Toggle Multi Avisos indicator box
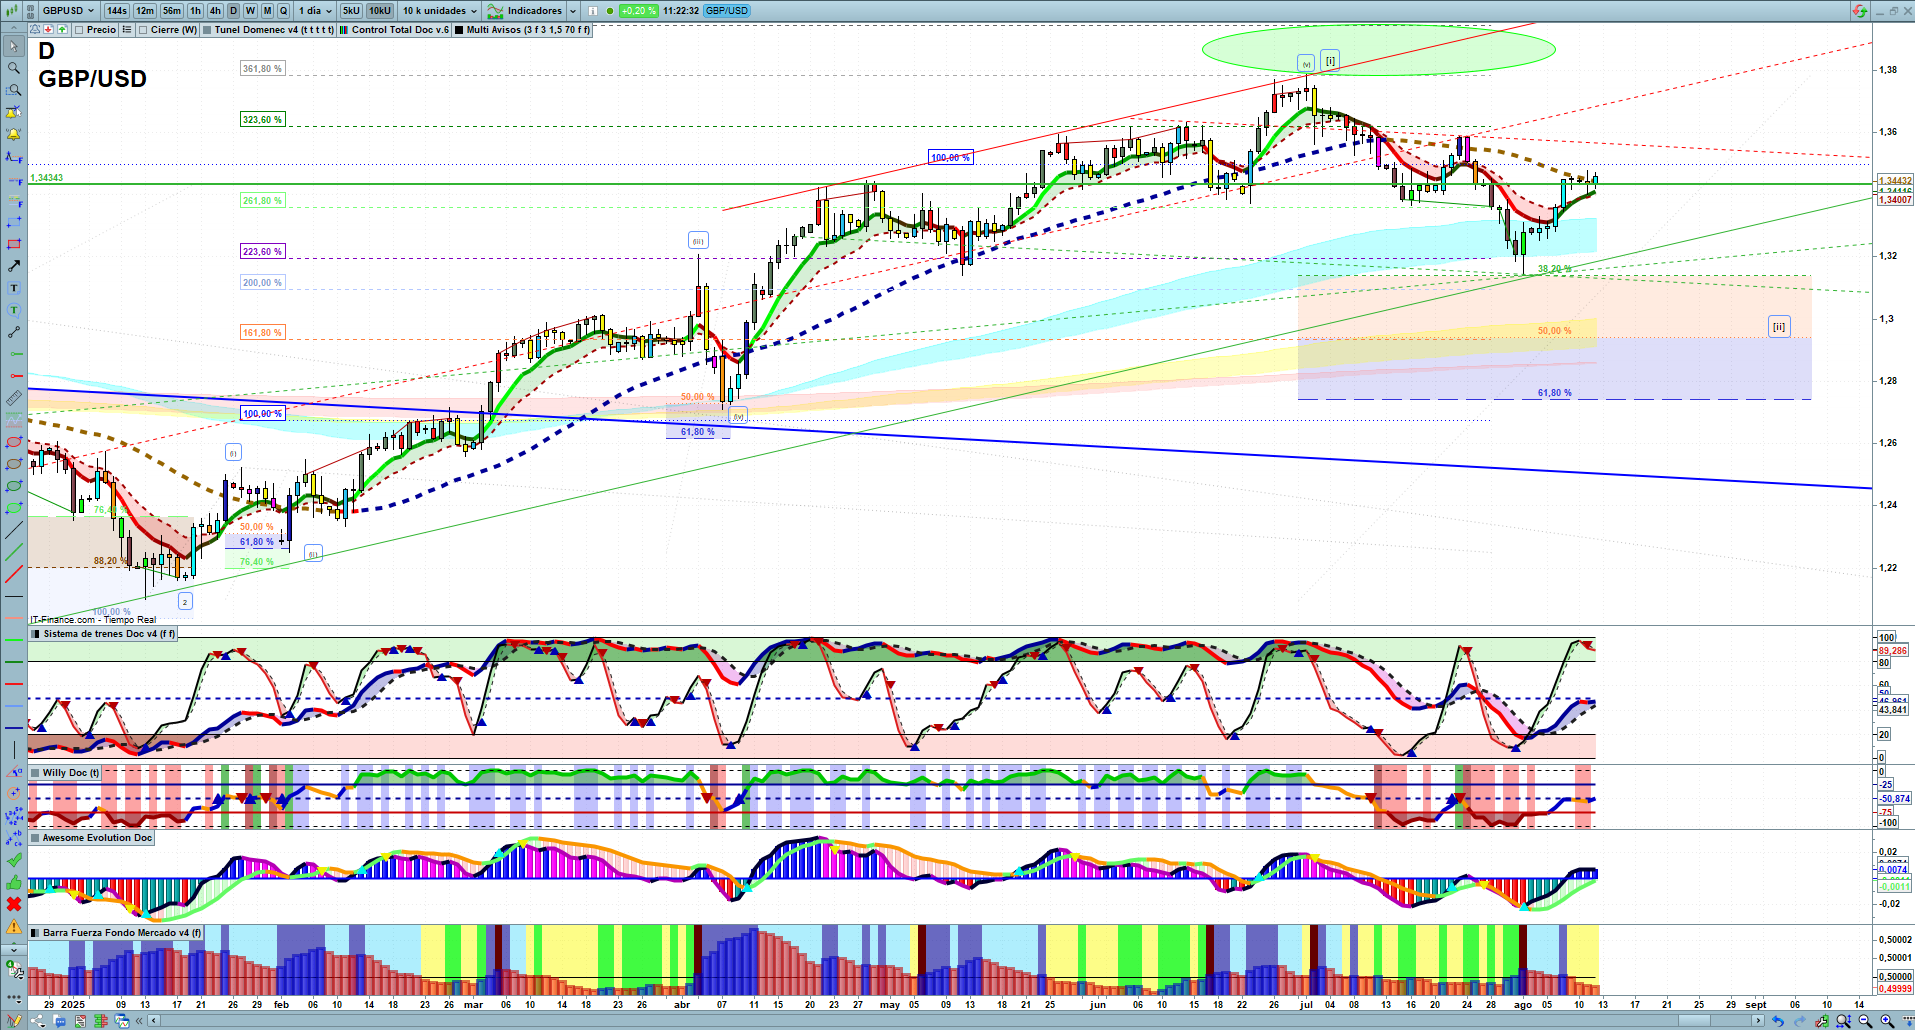Viewport: 1915px width, 1030px height. pyautogui.click(x=459, y=30)
